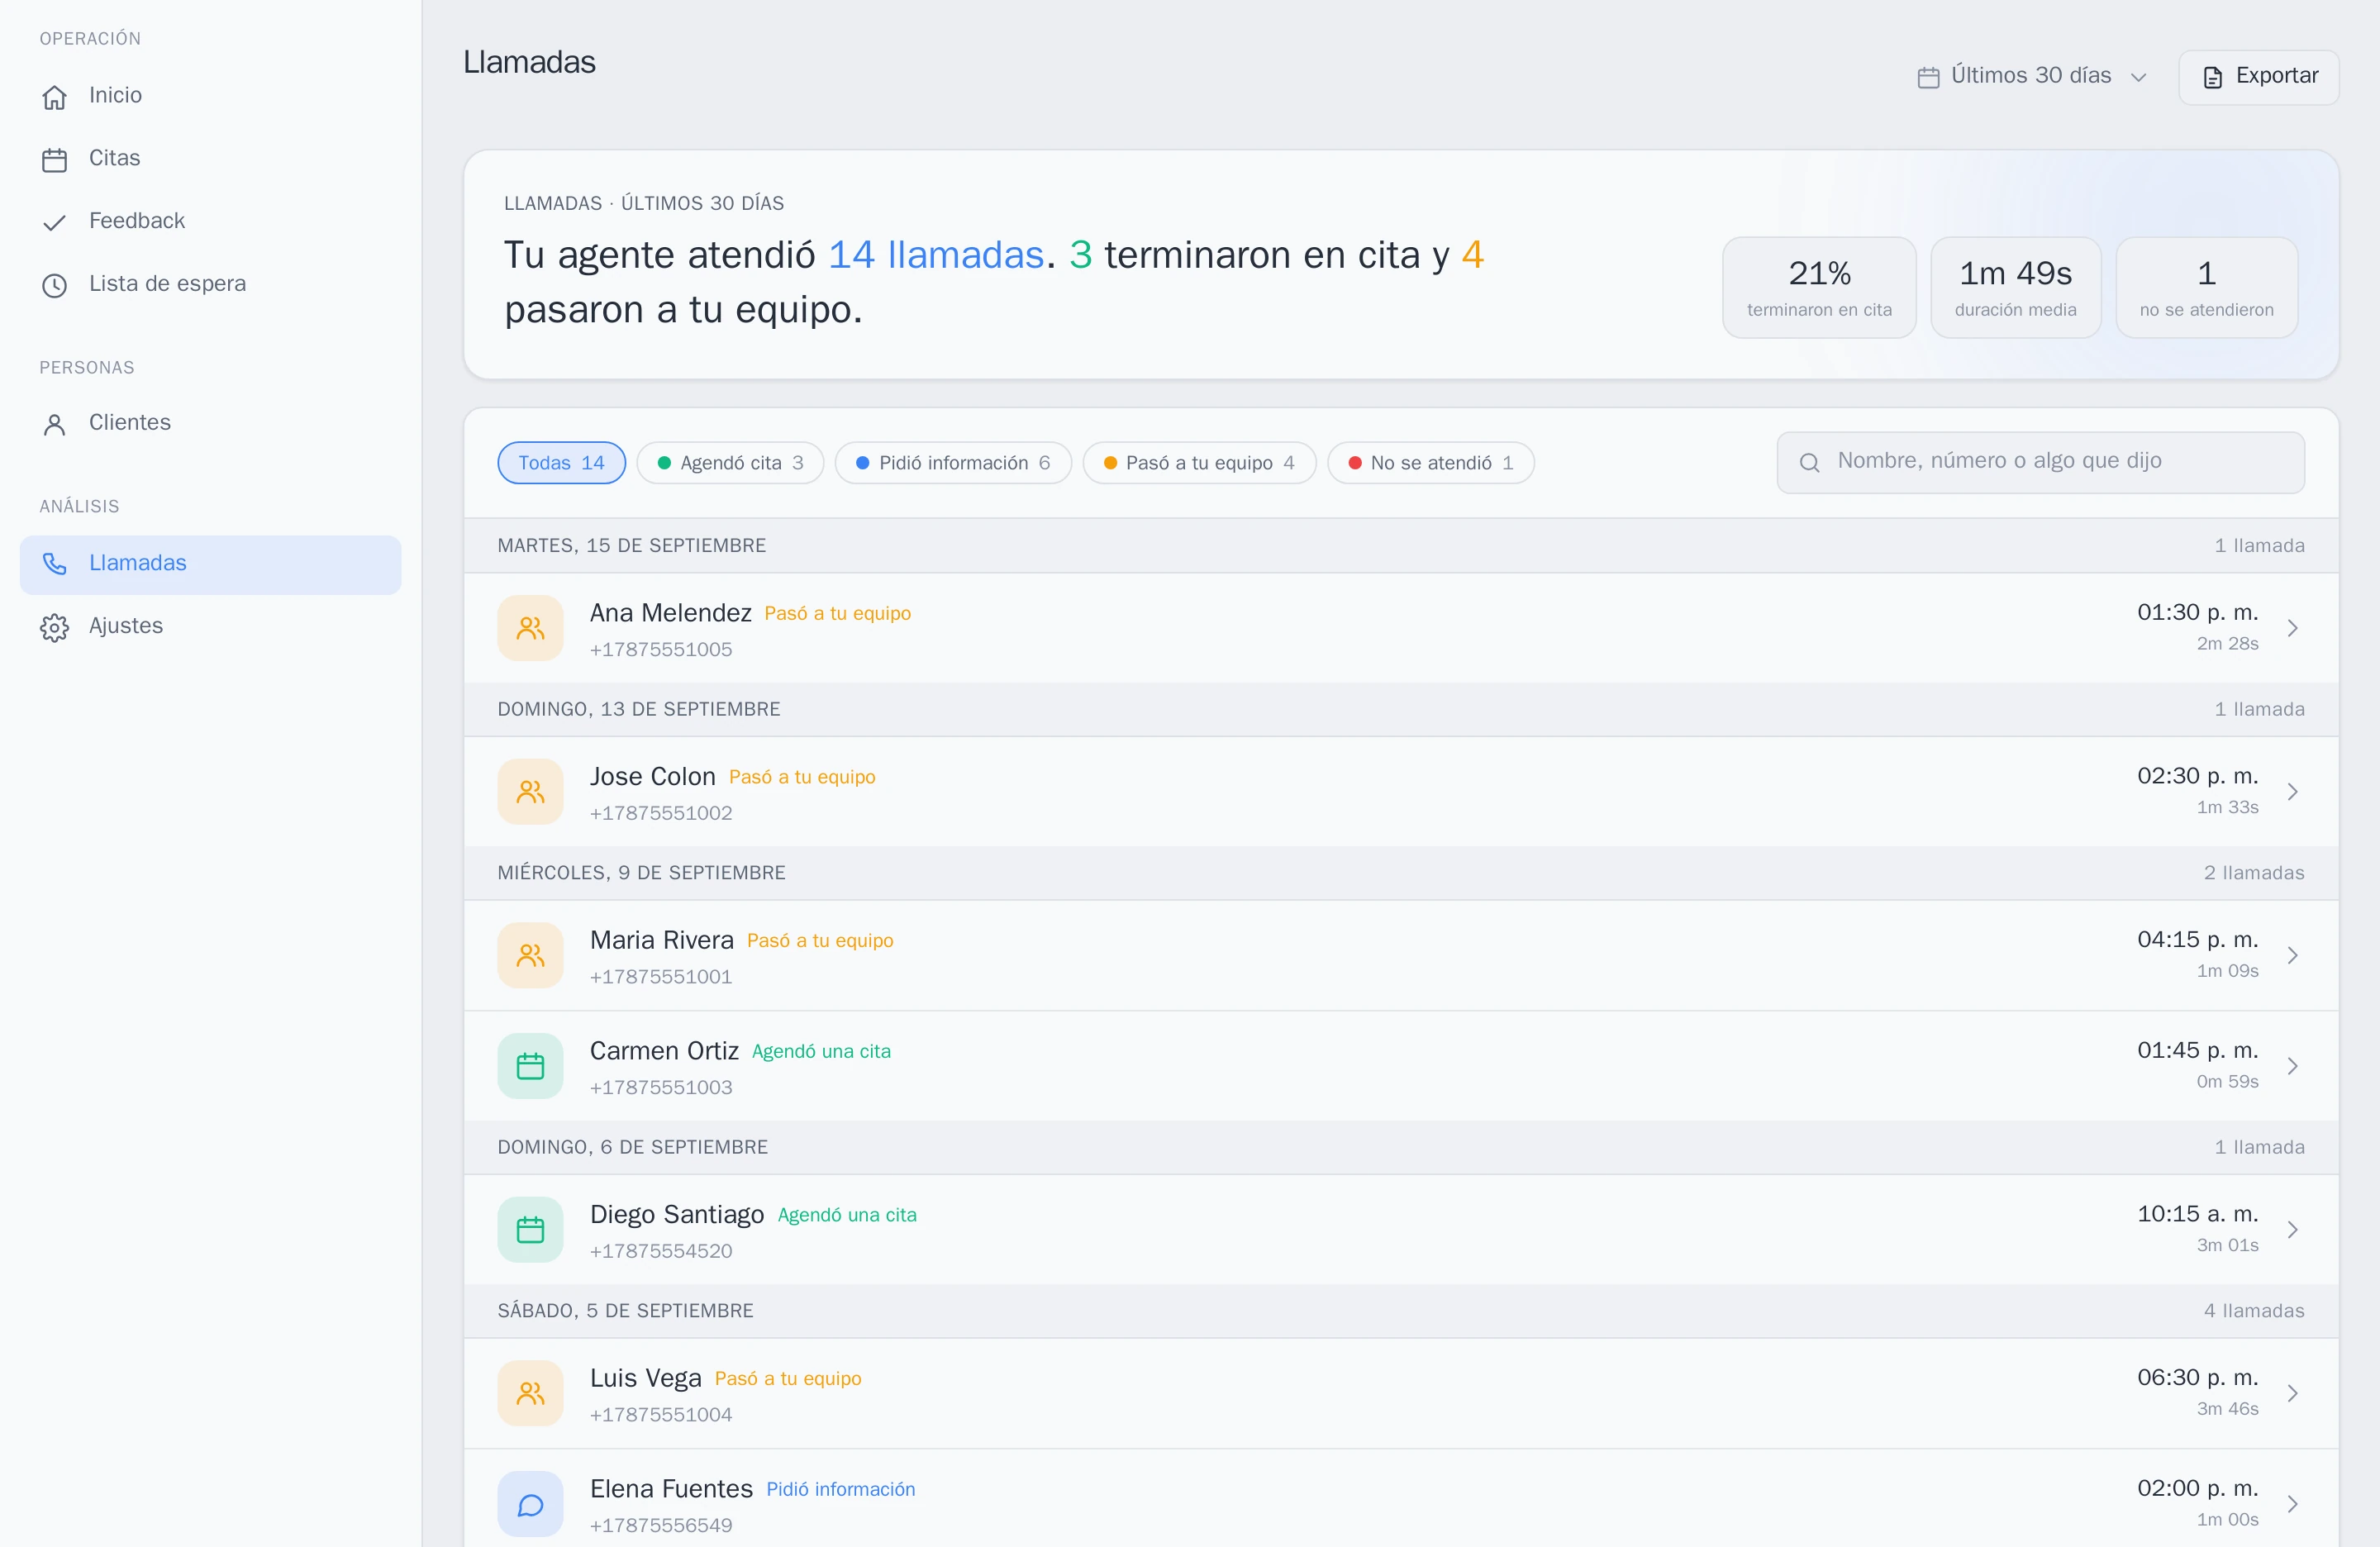Click Elena Fuentes' blue chat bubble icon
The image size is (2380, 1547).
(x=530, y=1504)
